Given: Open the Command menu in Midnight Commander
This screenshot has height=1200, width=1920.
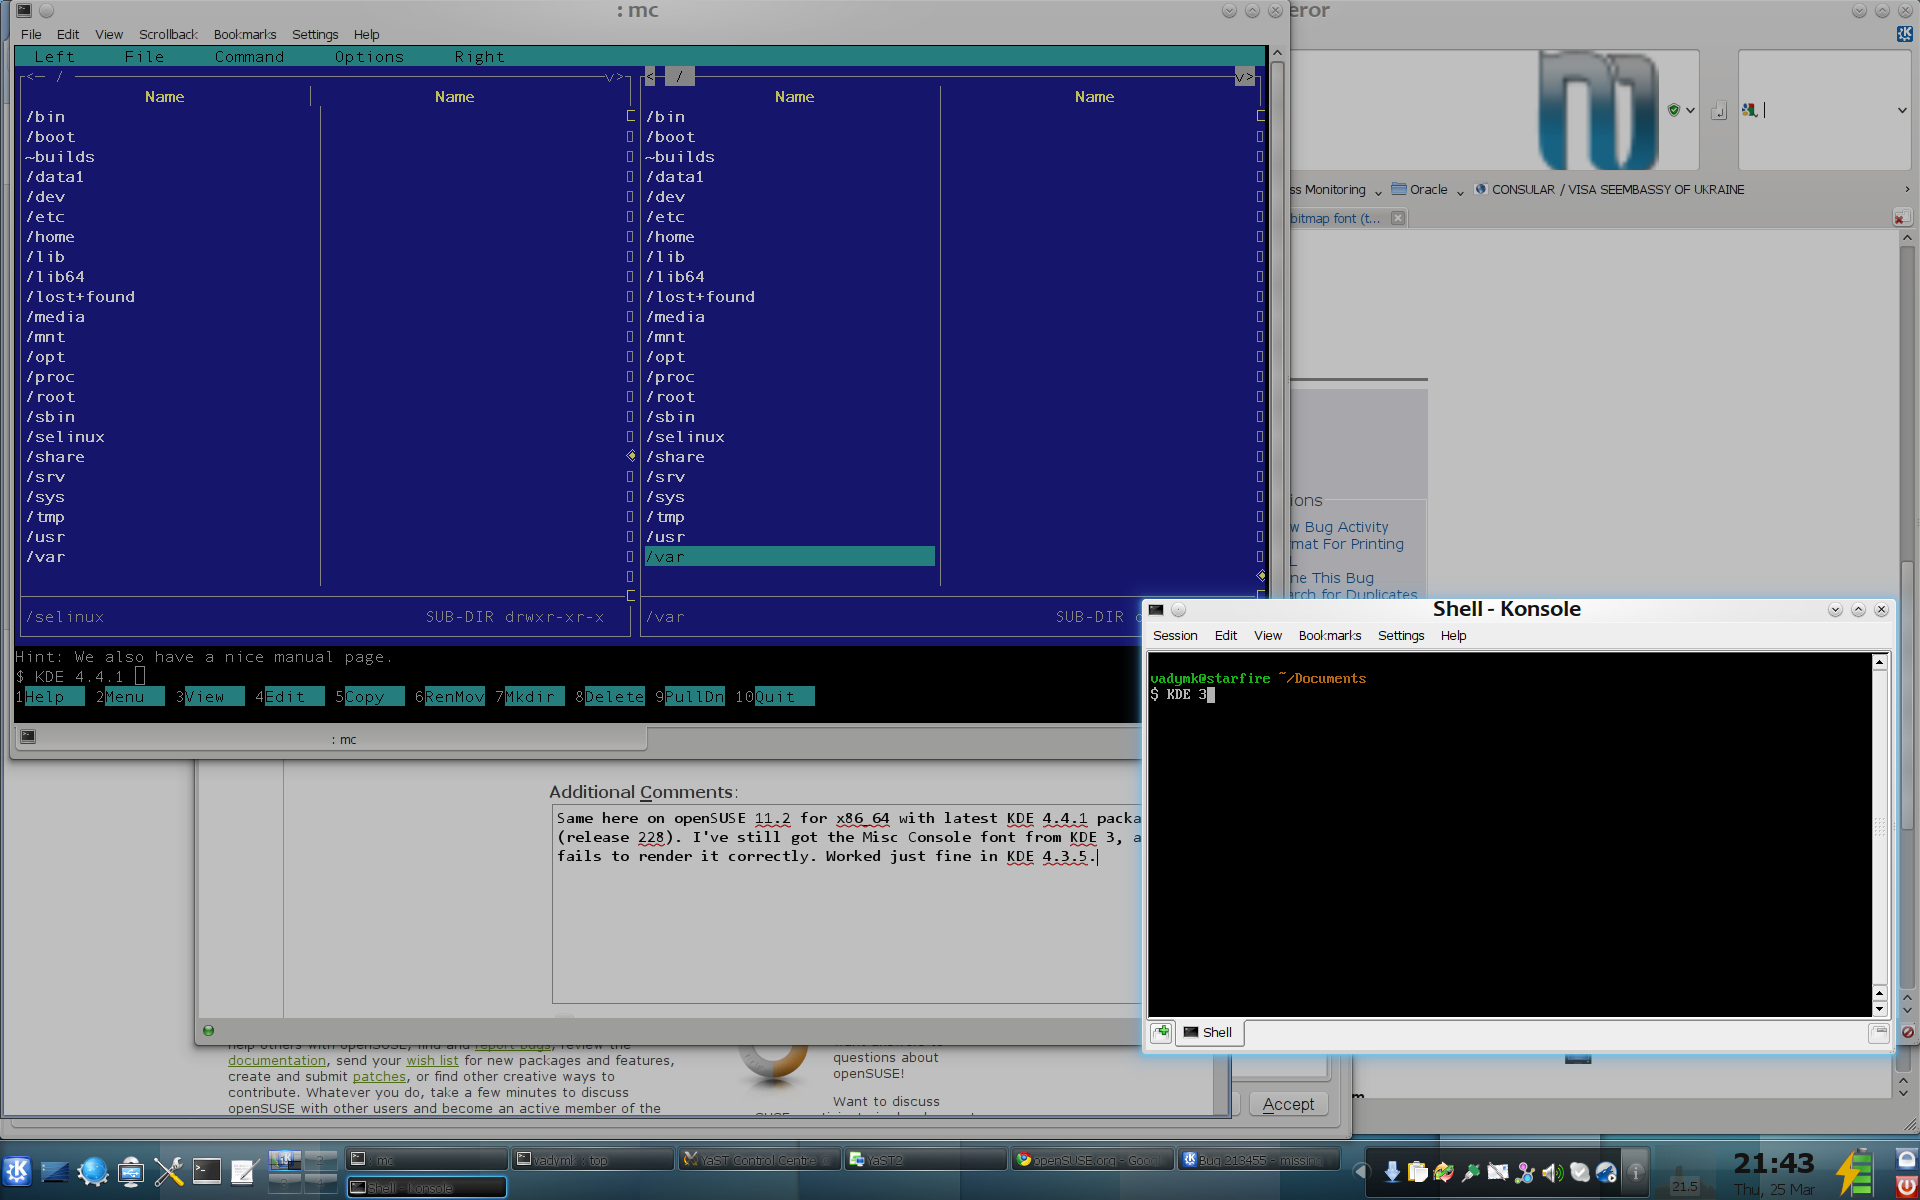Looking at the screenshot, I should tap(249, 57).
